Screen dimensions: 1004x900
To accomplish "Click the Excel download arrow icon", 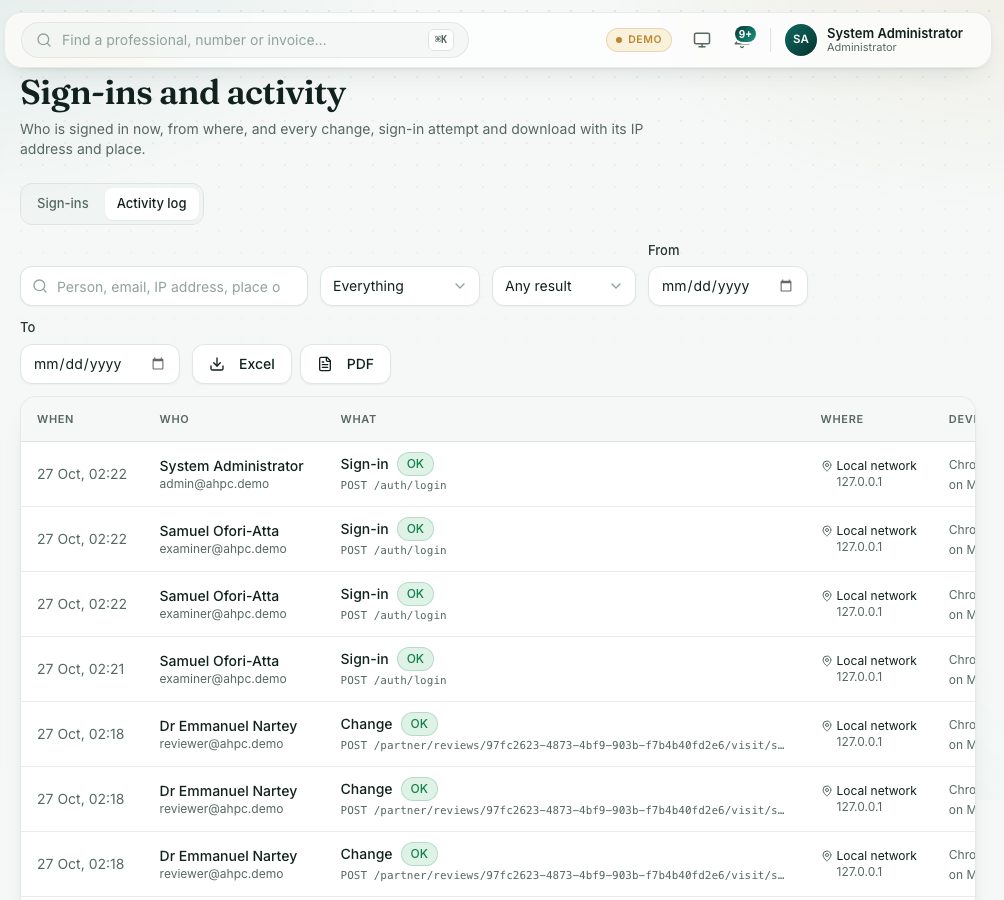I will click(x=217, y=364).
